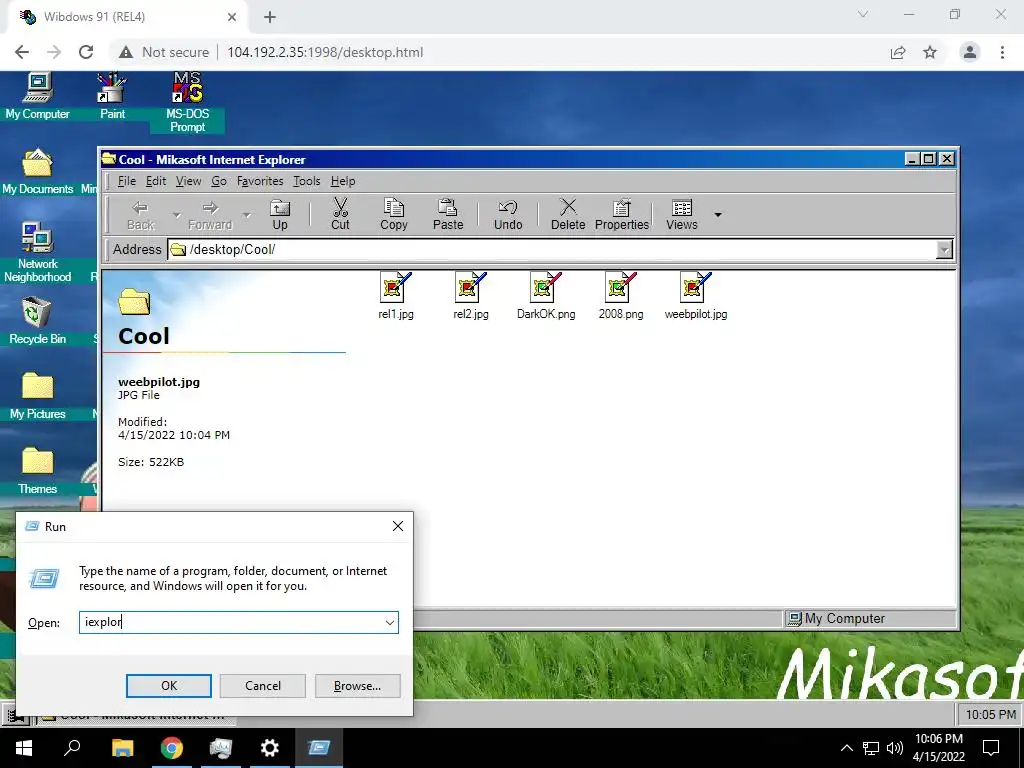The height and width of the screenshot is (768, 1024).
Task: Select the DarkOK.png file
Action: click(x=546, y=296)
